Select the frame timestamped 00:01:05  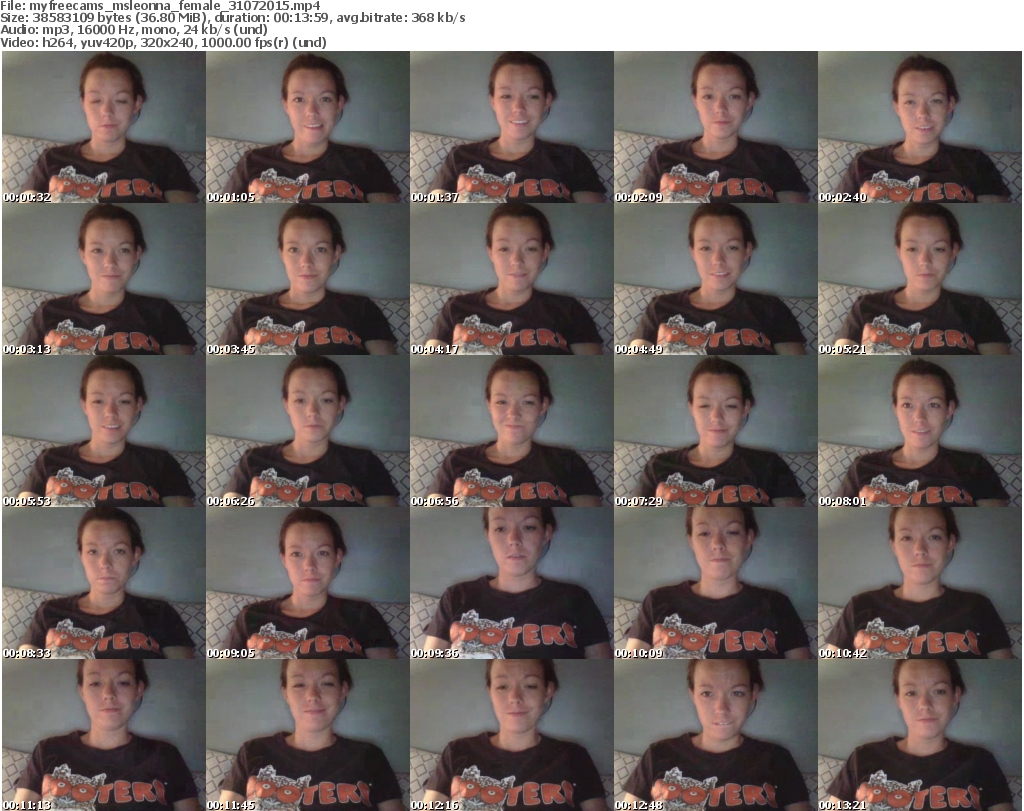pos(308,127)
